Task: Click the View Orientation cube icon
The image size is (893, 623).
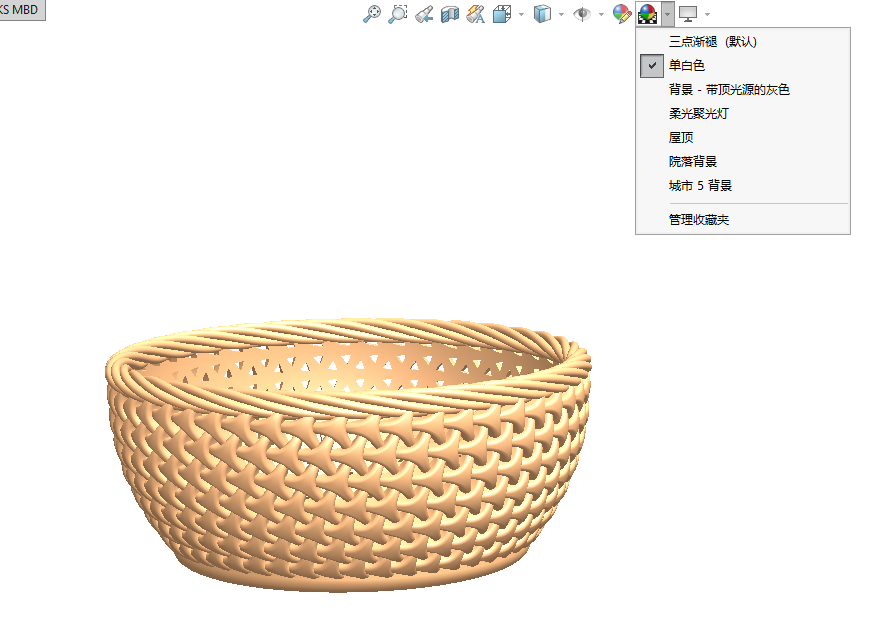Action: pos(502,14)
